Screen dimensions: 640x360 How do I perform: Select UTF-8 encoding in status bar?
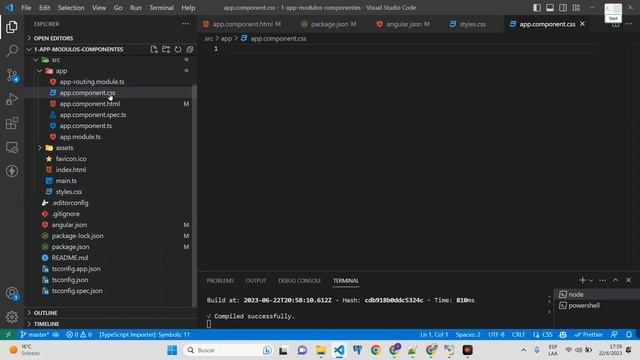point(496,335)
